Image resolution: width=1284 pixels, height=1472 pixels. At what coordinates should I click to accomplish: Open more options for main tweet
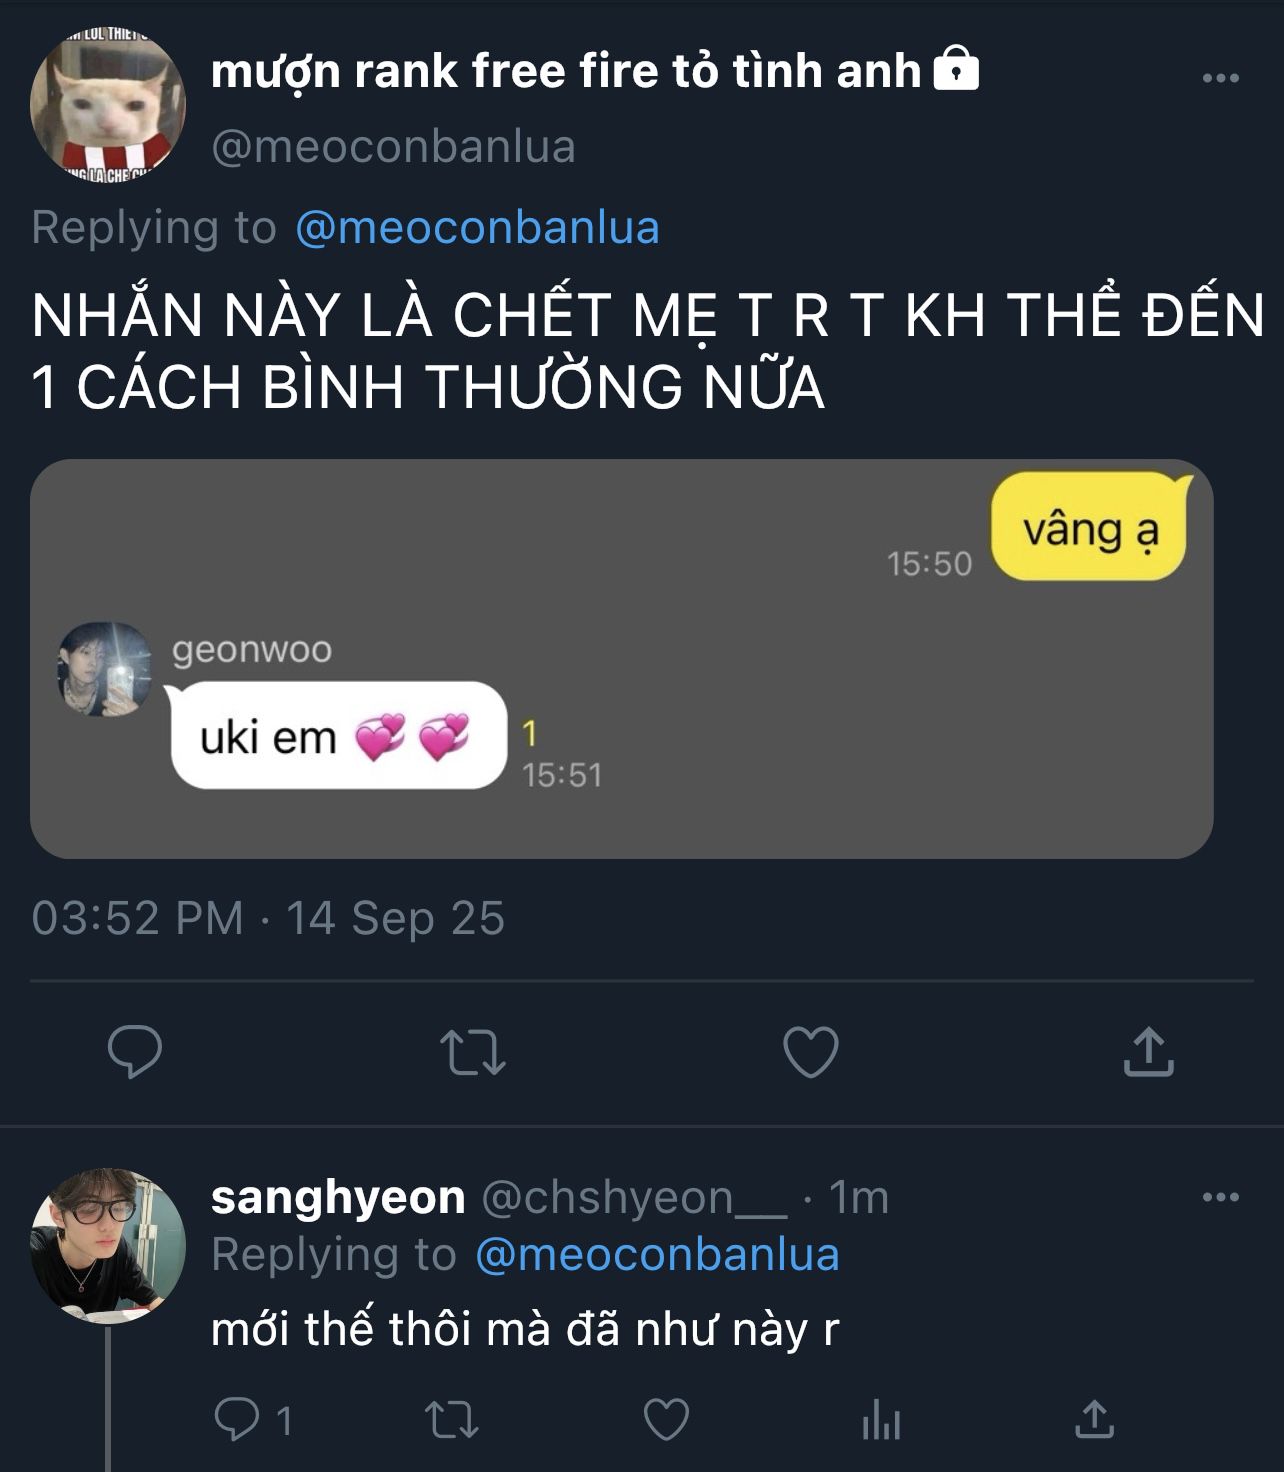1220,78
